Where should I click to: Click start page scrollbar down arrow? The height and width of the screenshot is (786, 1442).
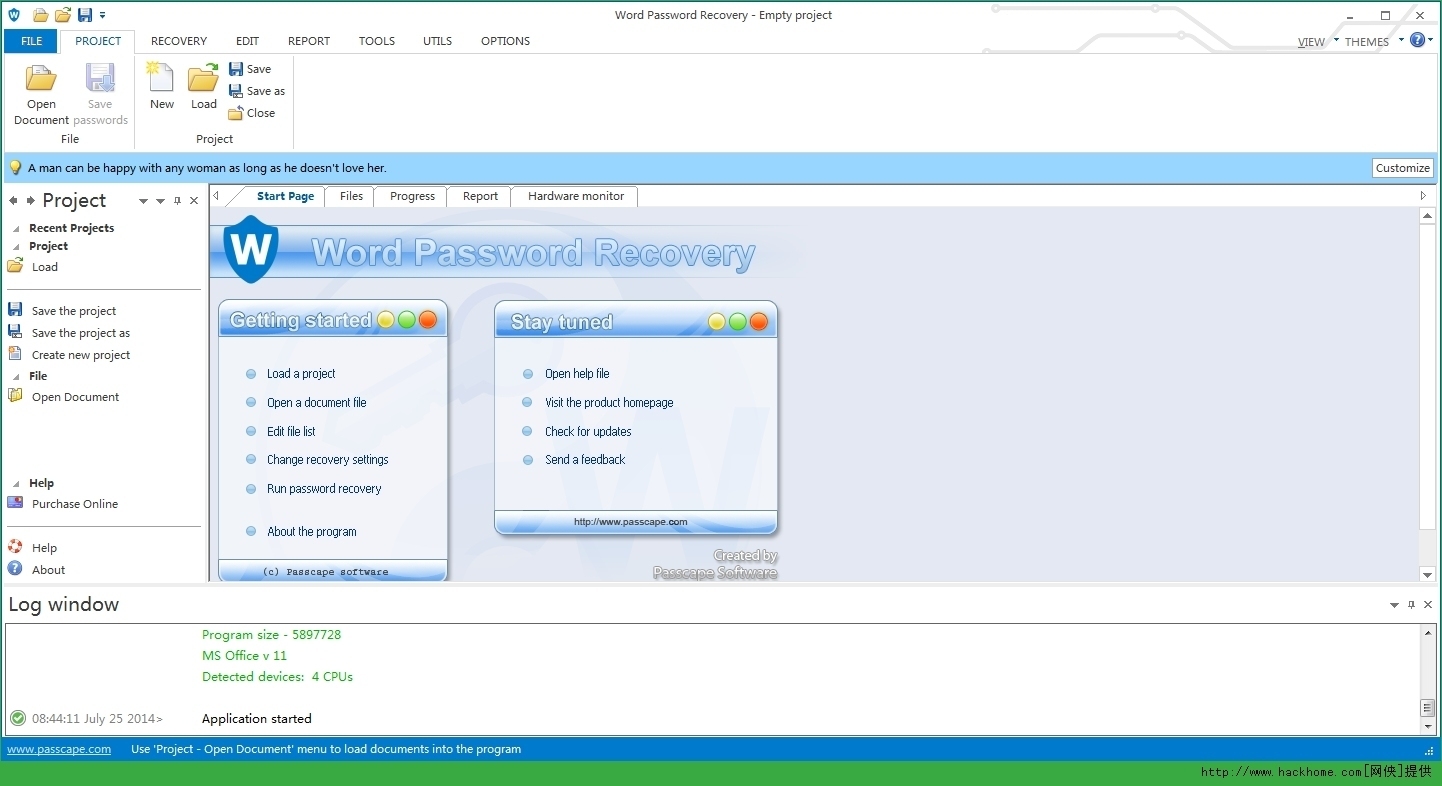(1427, 574)
